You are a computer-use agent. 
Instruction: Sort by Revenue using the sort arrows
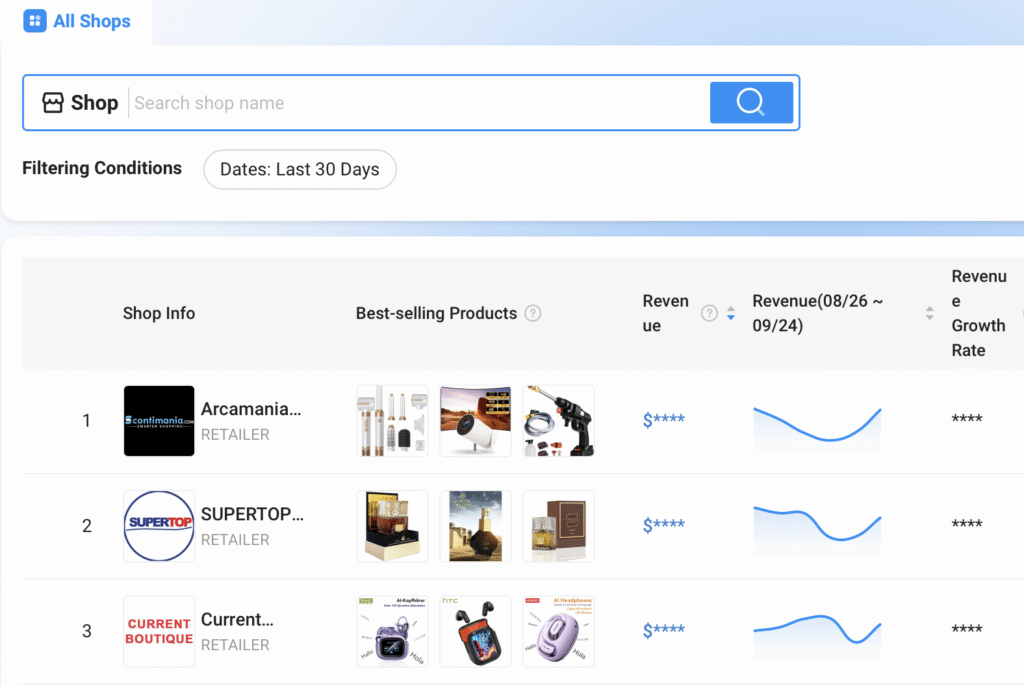point(730,313)
